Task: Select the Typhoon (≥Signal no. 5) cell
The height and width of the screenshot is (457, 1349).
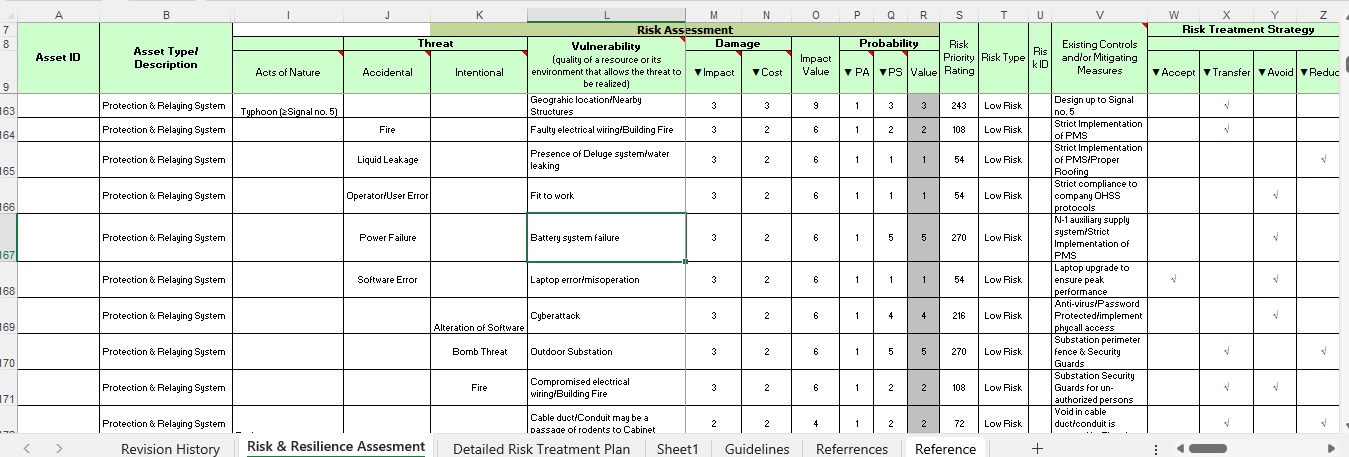Action: click(288, 106)
